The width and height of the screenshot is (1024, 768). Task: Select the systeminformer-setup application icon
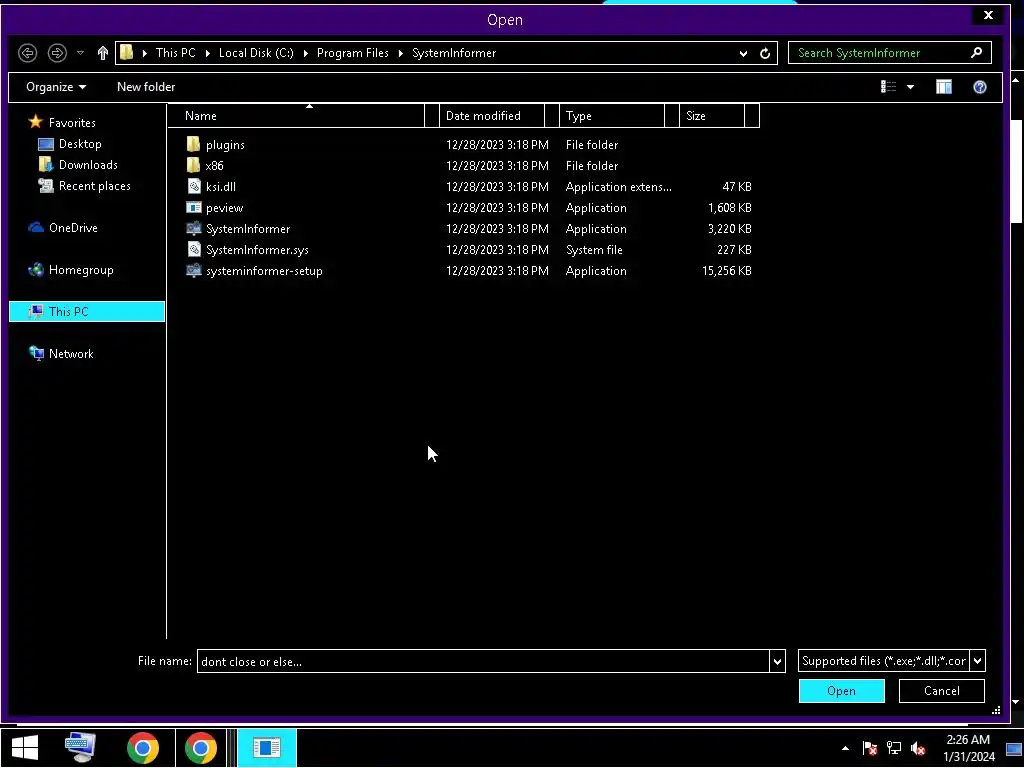coord(193,270)
